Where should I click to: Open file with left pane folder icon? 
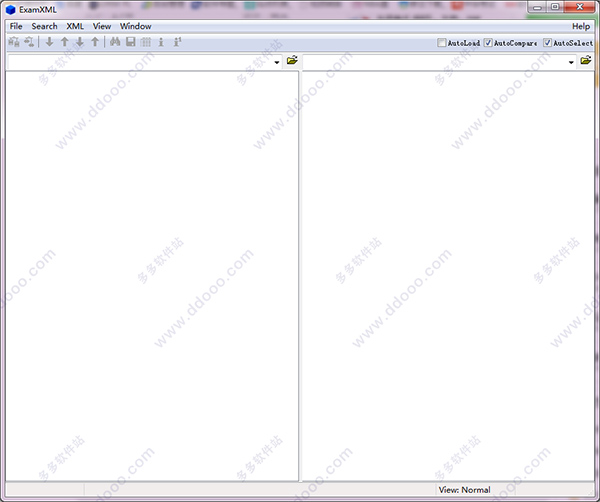[292, 60]
